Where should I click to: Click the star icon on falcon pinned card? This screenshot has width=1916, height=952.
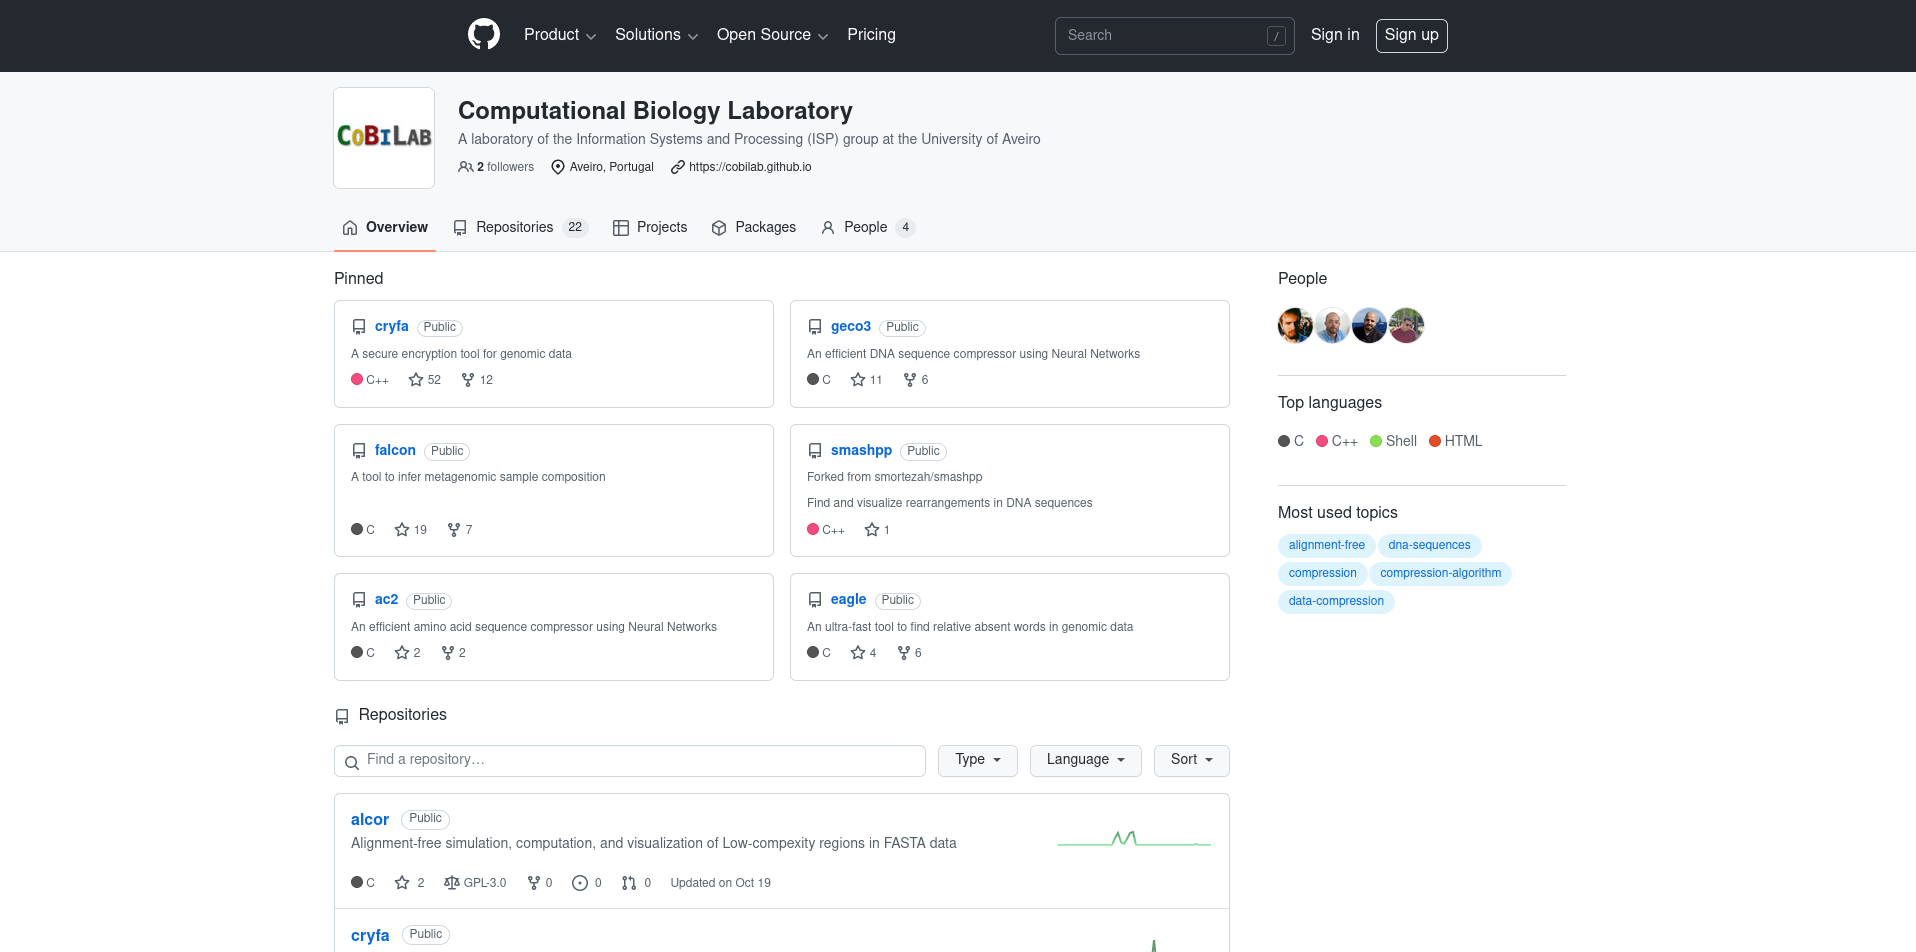[x=402, y=530]
